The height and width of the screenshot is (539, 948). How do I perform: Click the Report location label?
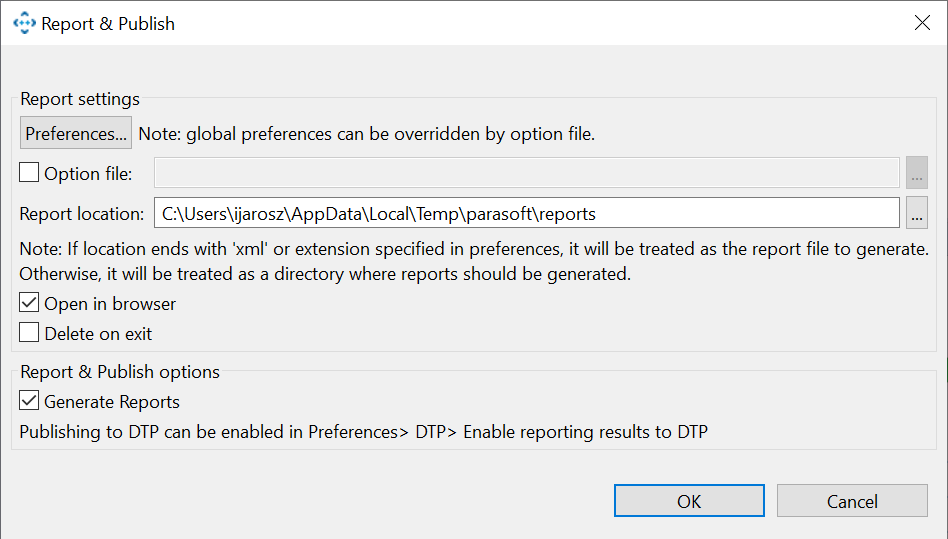[x=82, y=214]
